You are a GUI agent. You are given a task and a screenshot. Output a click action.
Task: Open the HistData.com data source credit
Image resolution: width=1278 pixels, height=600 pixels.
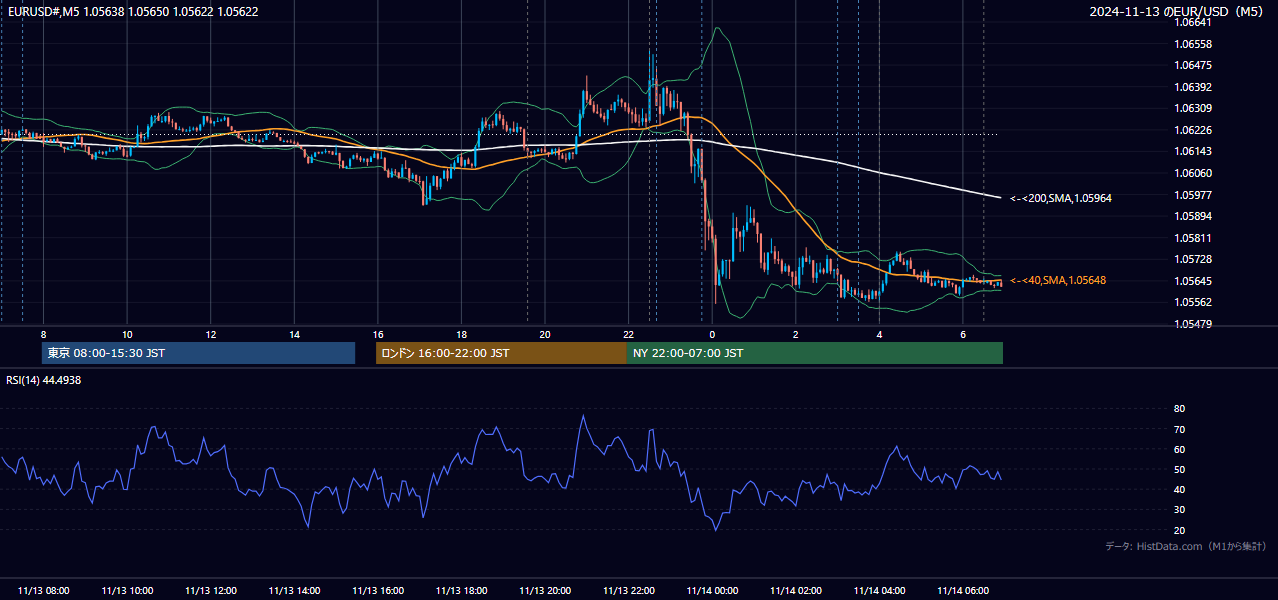tap(1186, 546)
